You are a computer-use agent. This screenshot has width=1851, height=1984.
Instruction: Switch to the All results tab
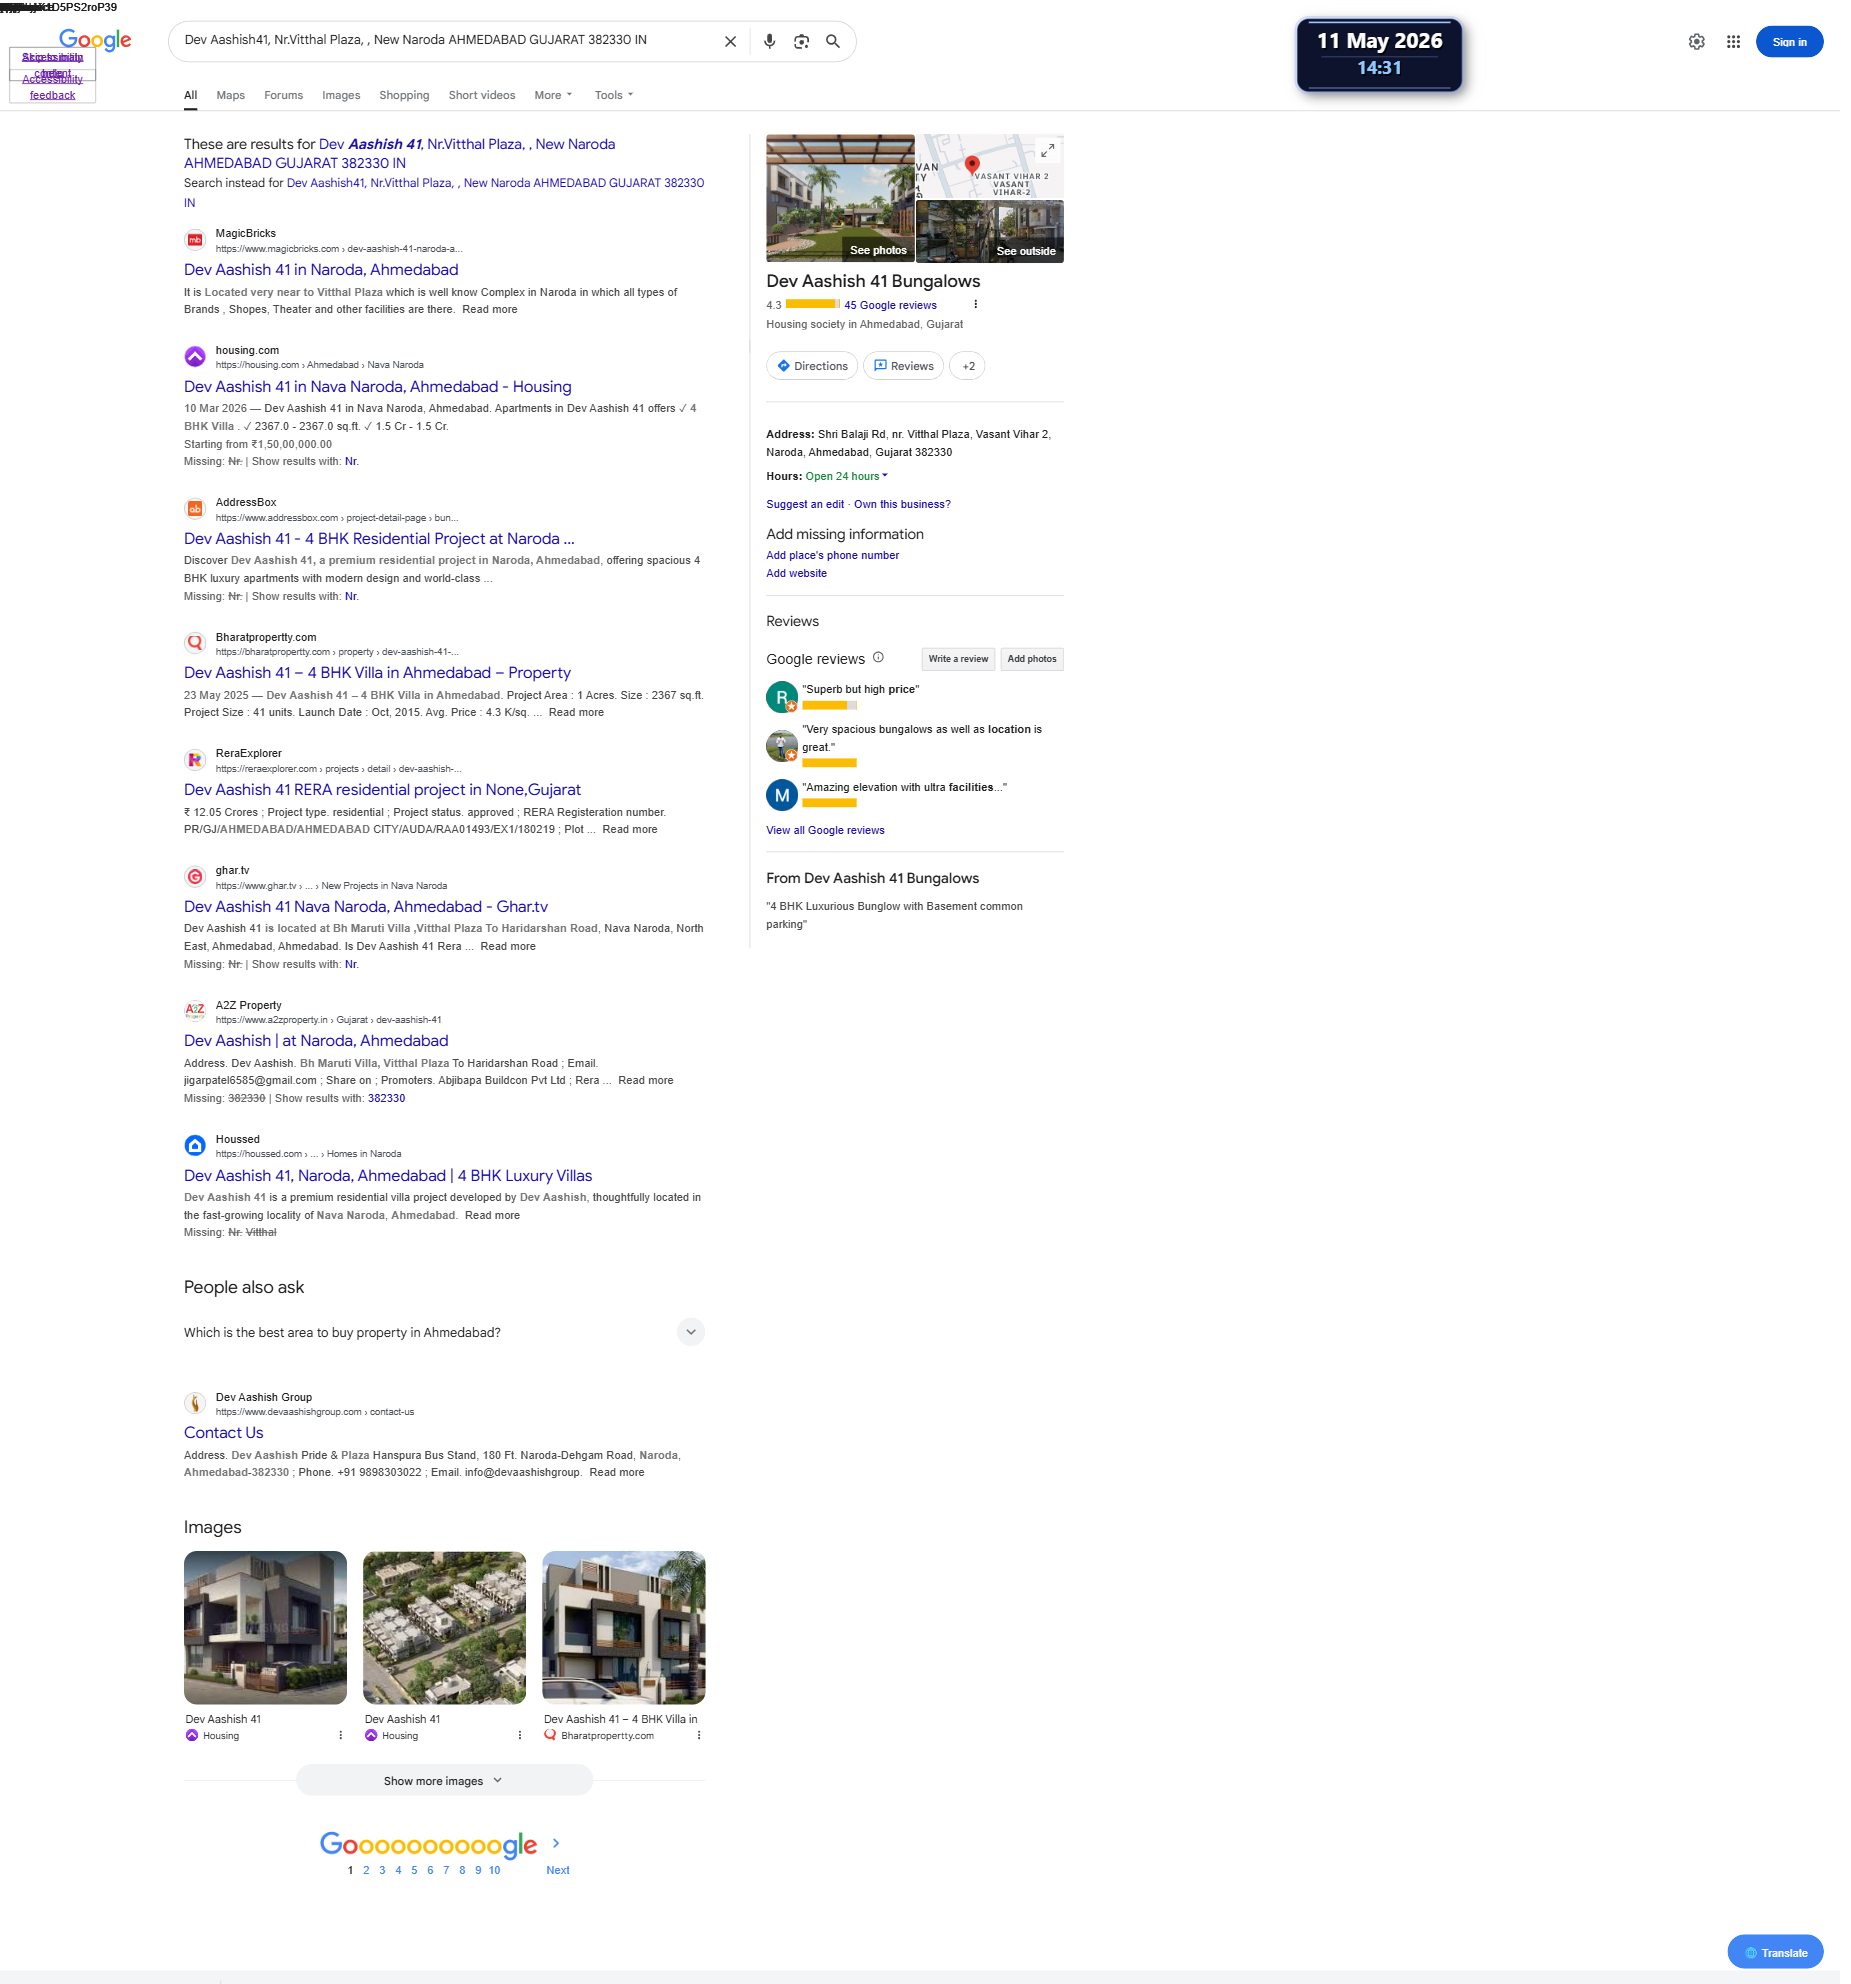click(x=190, y=96)
